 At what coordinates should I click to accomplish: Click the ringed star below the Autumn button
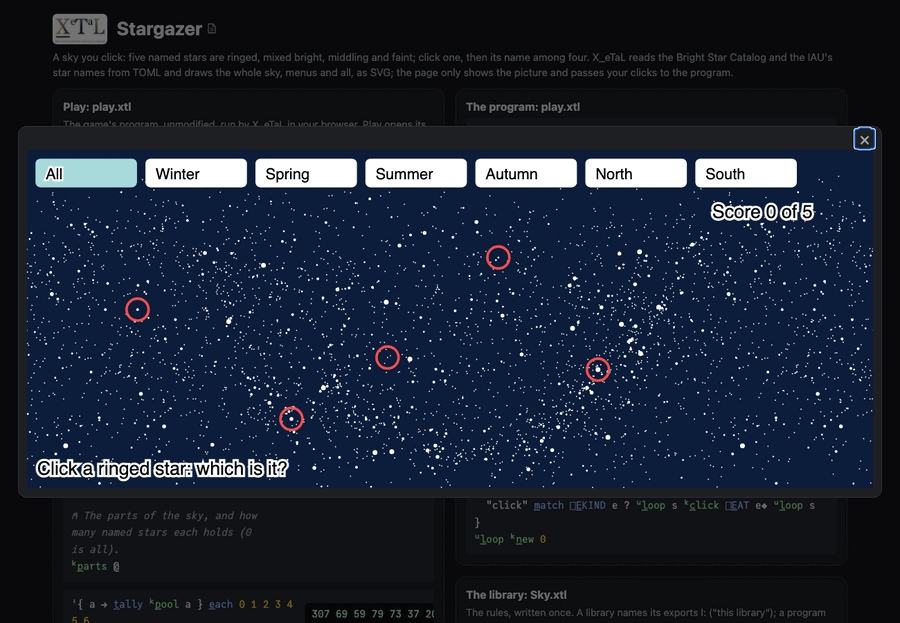click(x=498, y=257)
